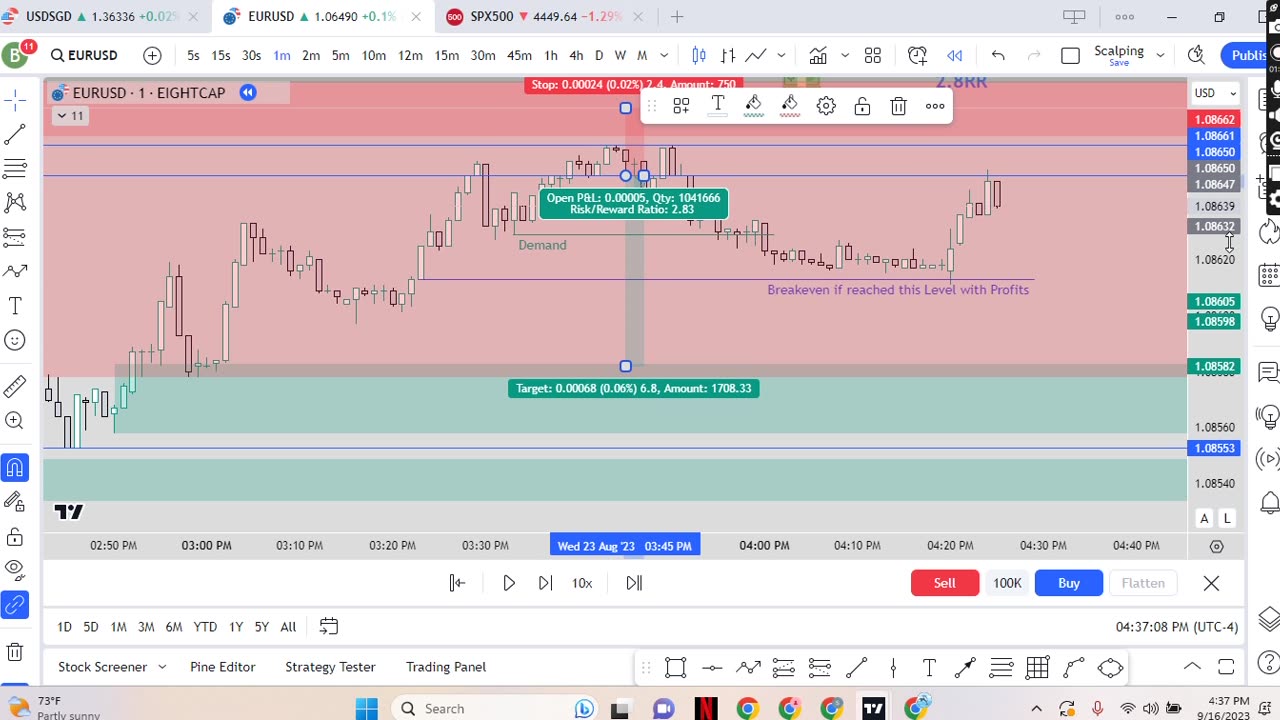Change replay speed 10x
The width and height of the screenshot is (1280, 720).
582,583
